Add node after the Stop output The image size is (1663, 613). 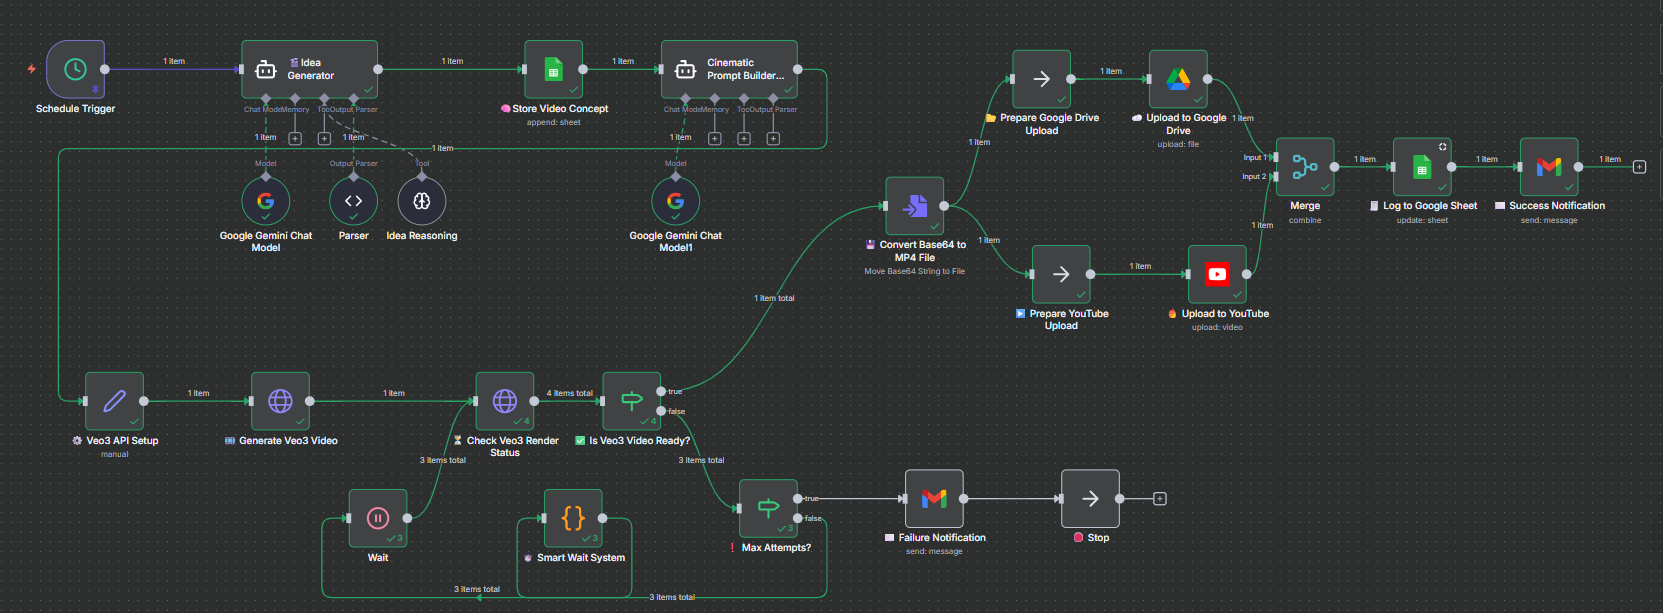tap(1160, 498)
